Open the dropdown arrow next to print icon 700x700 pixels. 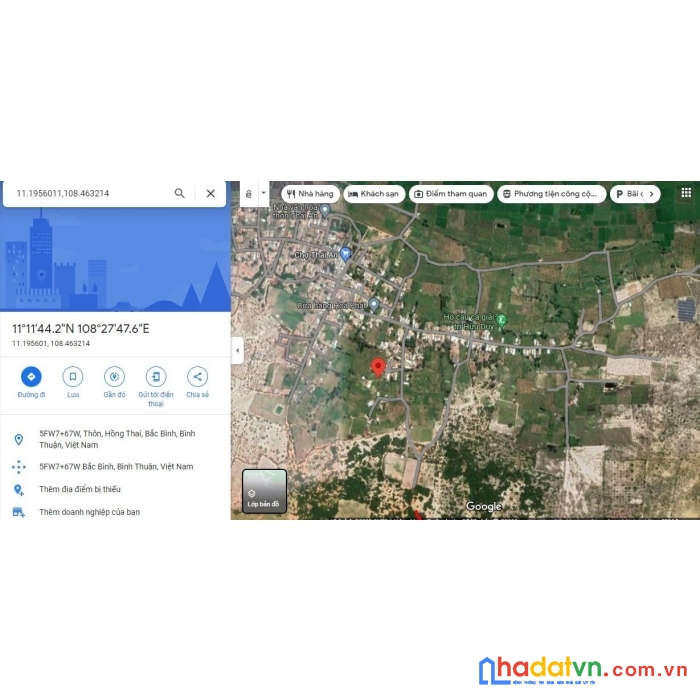263,193
